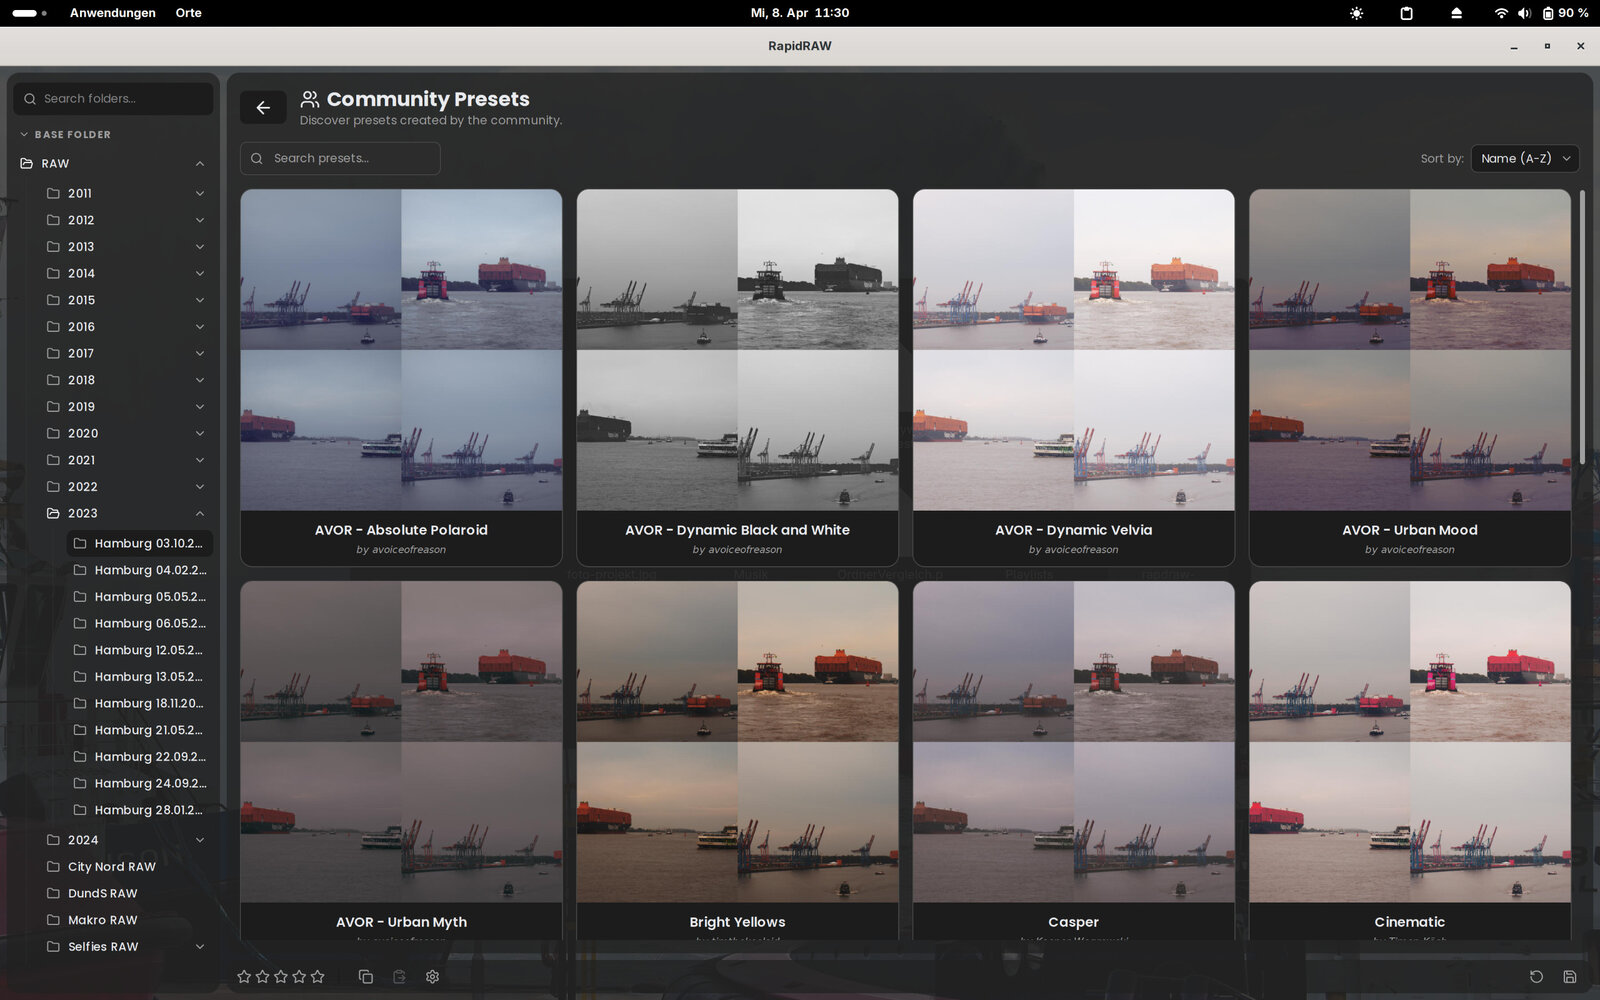
Task: Click the Search presets field
Action: point(350,158)
